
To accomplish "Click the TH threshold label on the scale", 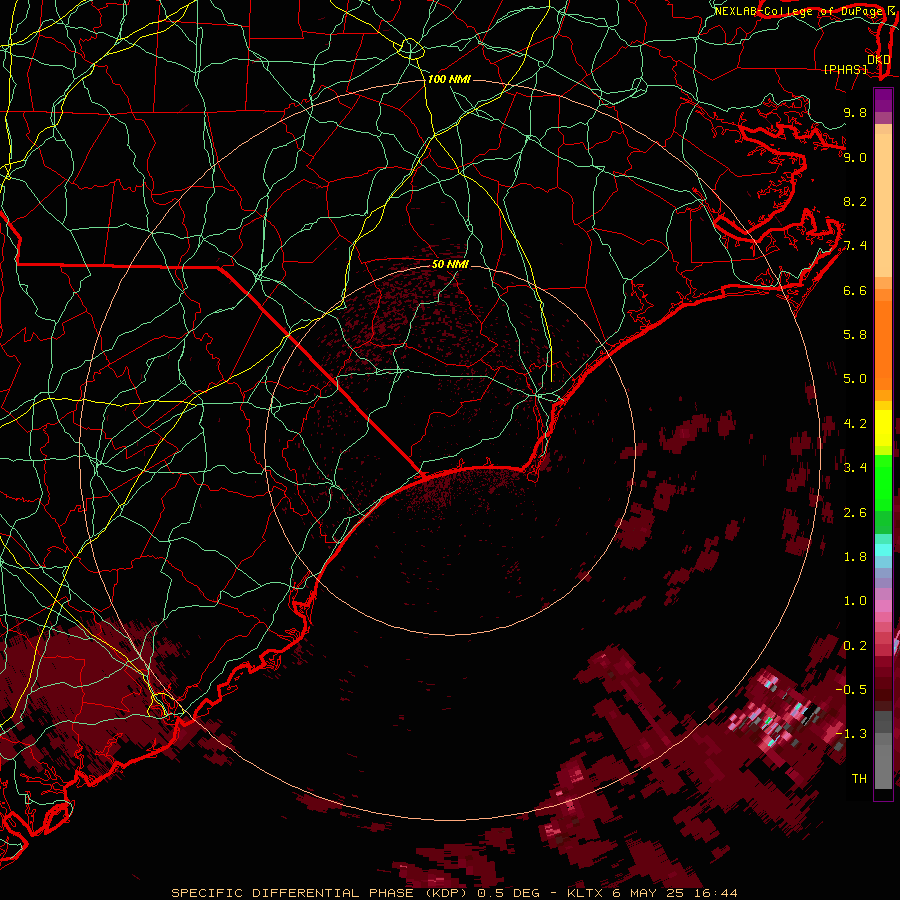I will [859, 779].
